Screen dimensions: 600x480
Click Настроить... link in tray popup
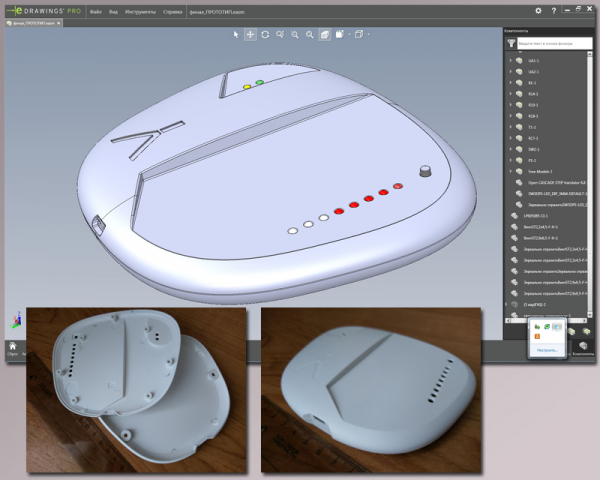click(x=547, y=350)
